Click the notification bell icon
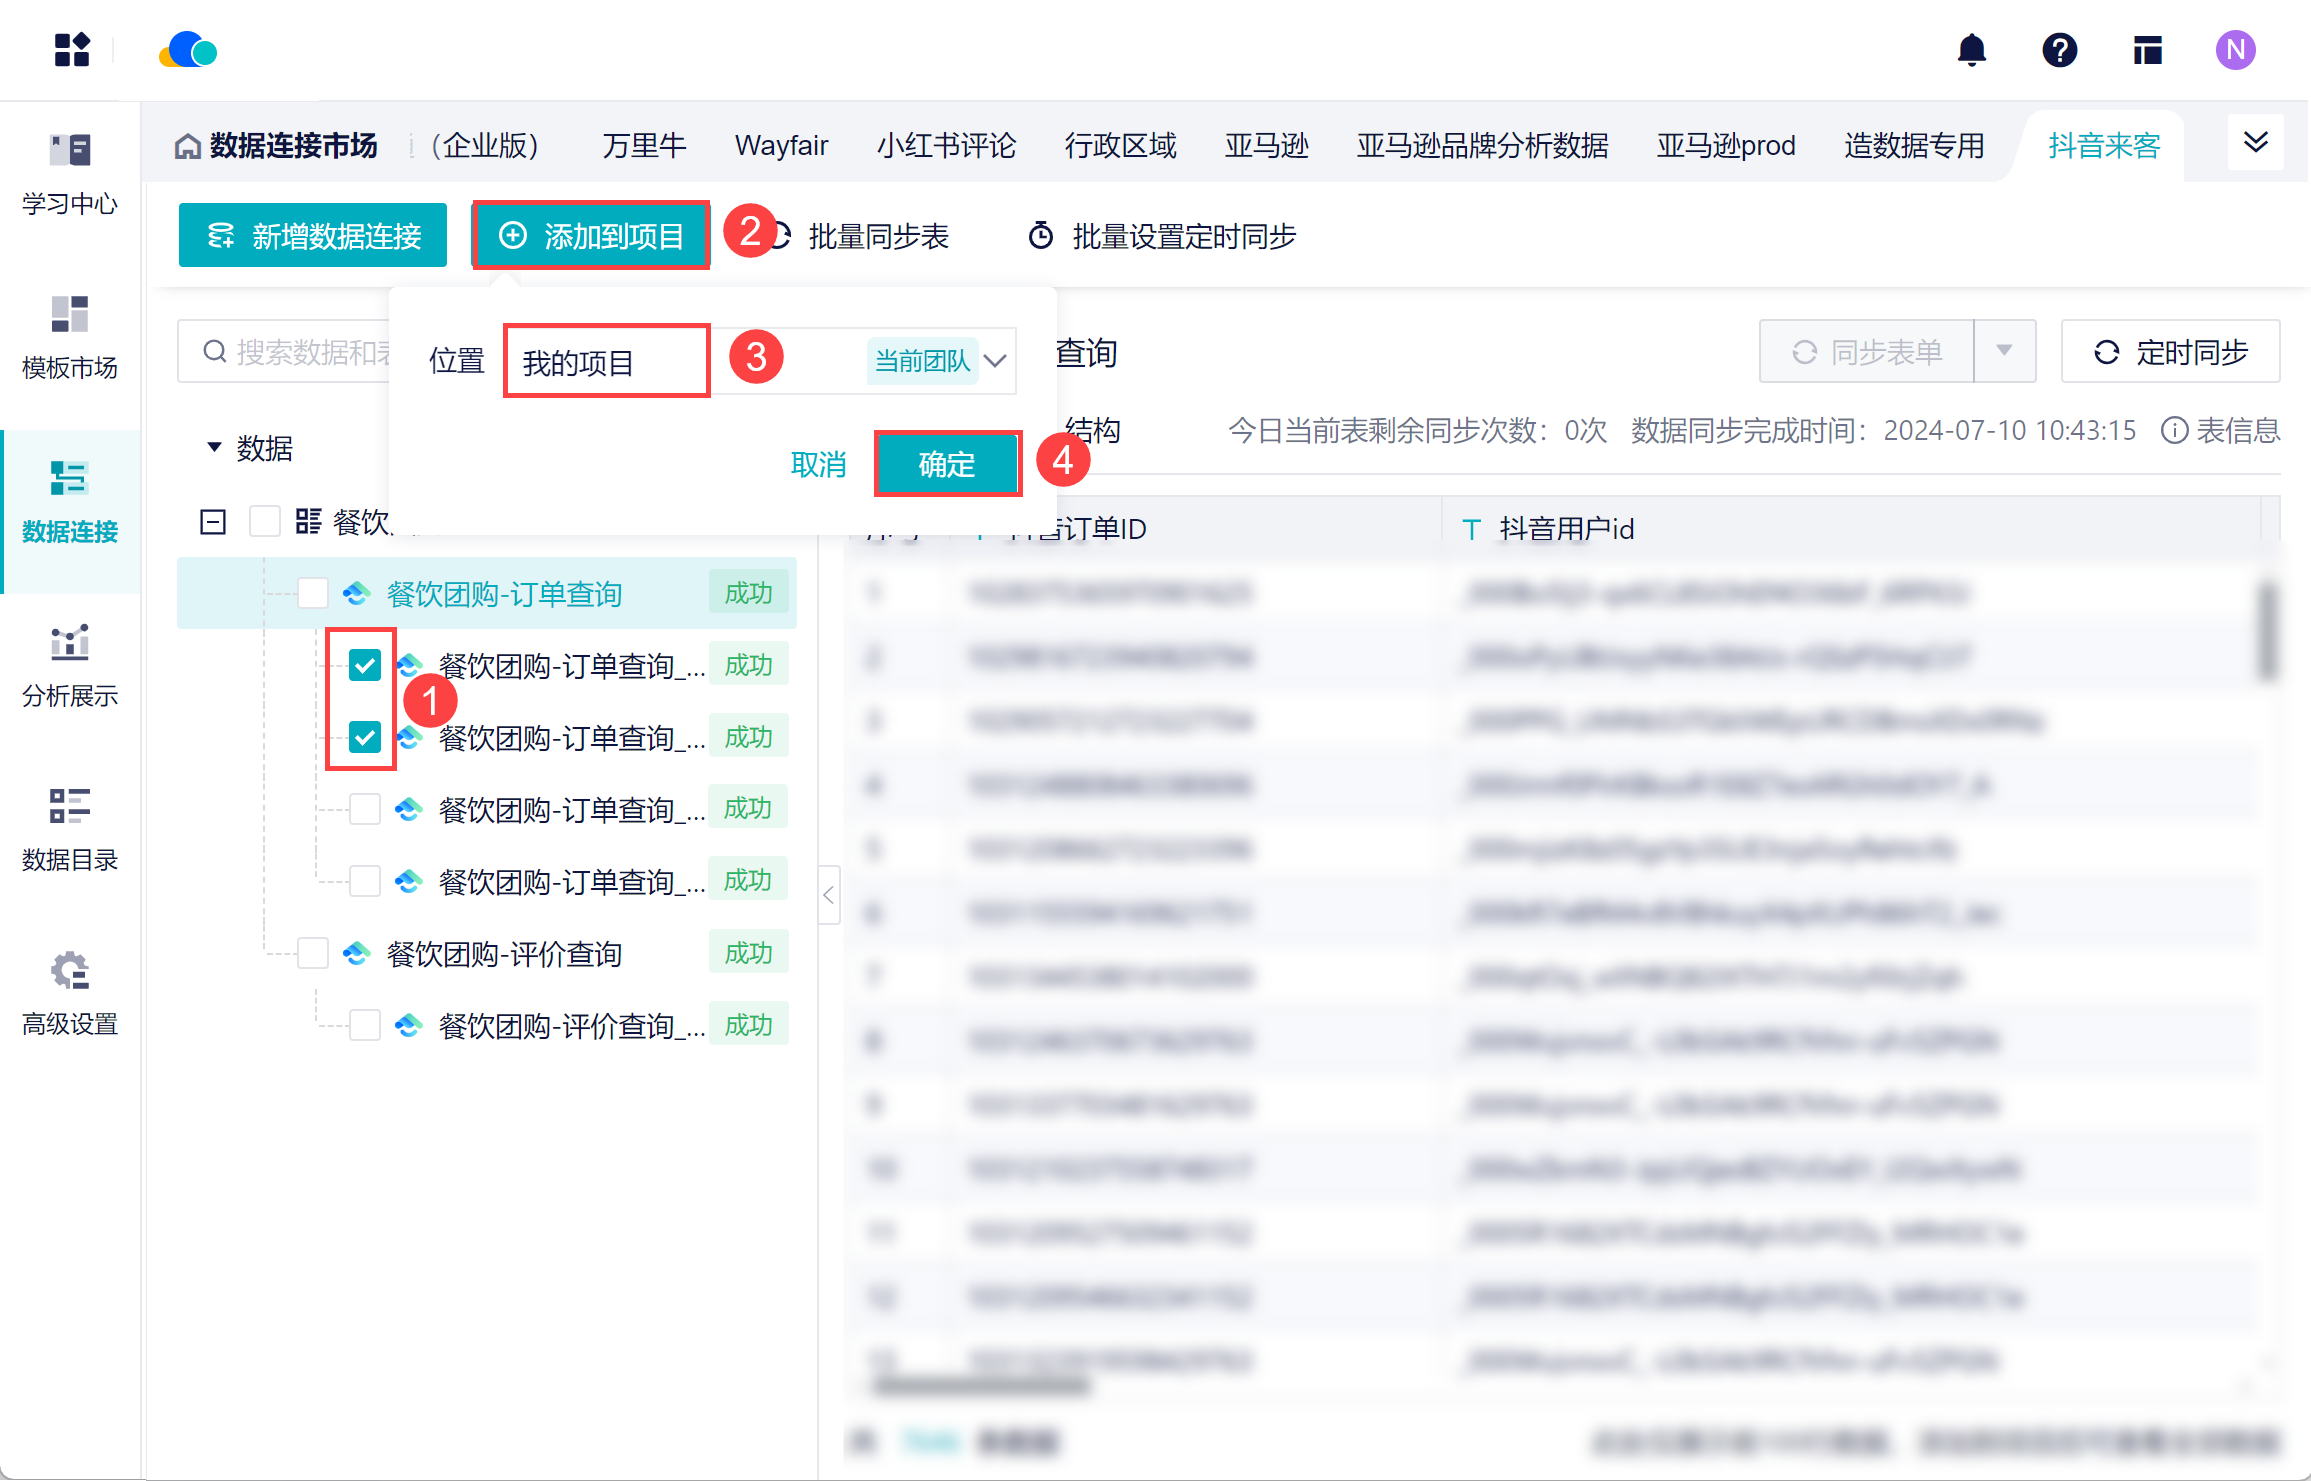Screen dimensions: 2311x1481 coord(1971,50)
